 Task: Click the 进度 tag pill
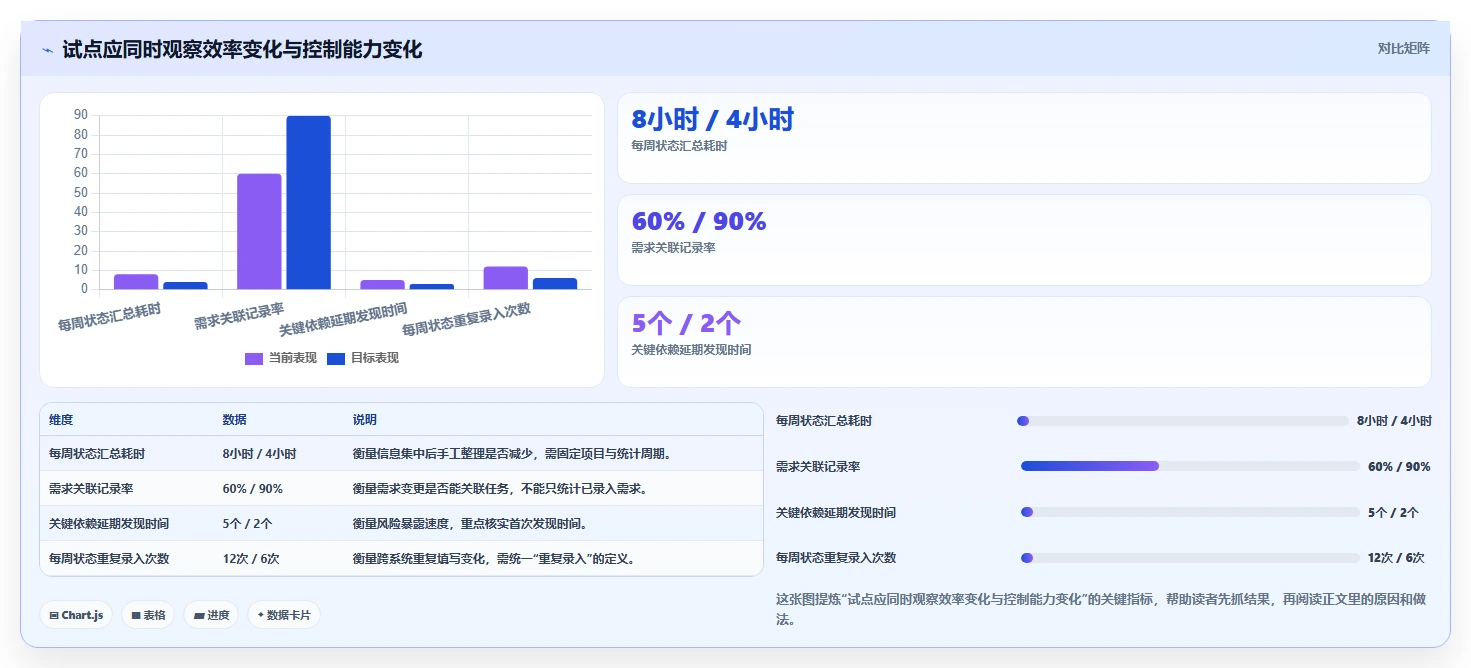click(211, 615)
